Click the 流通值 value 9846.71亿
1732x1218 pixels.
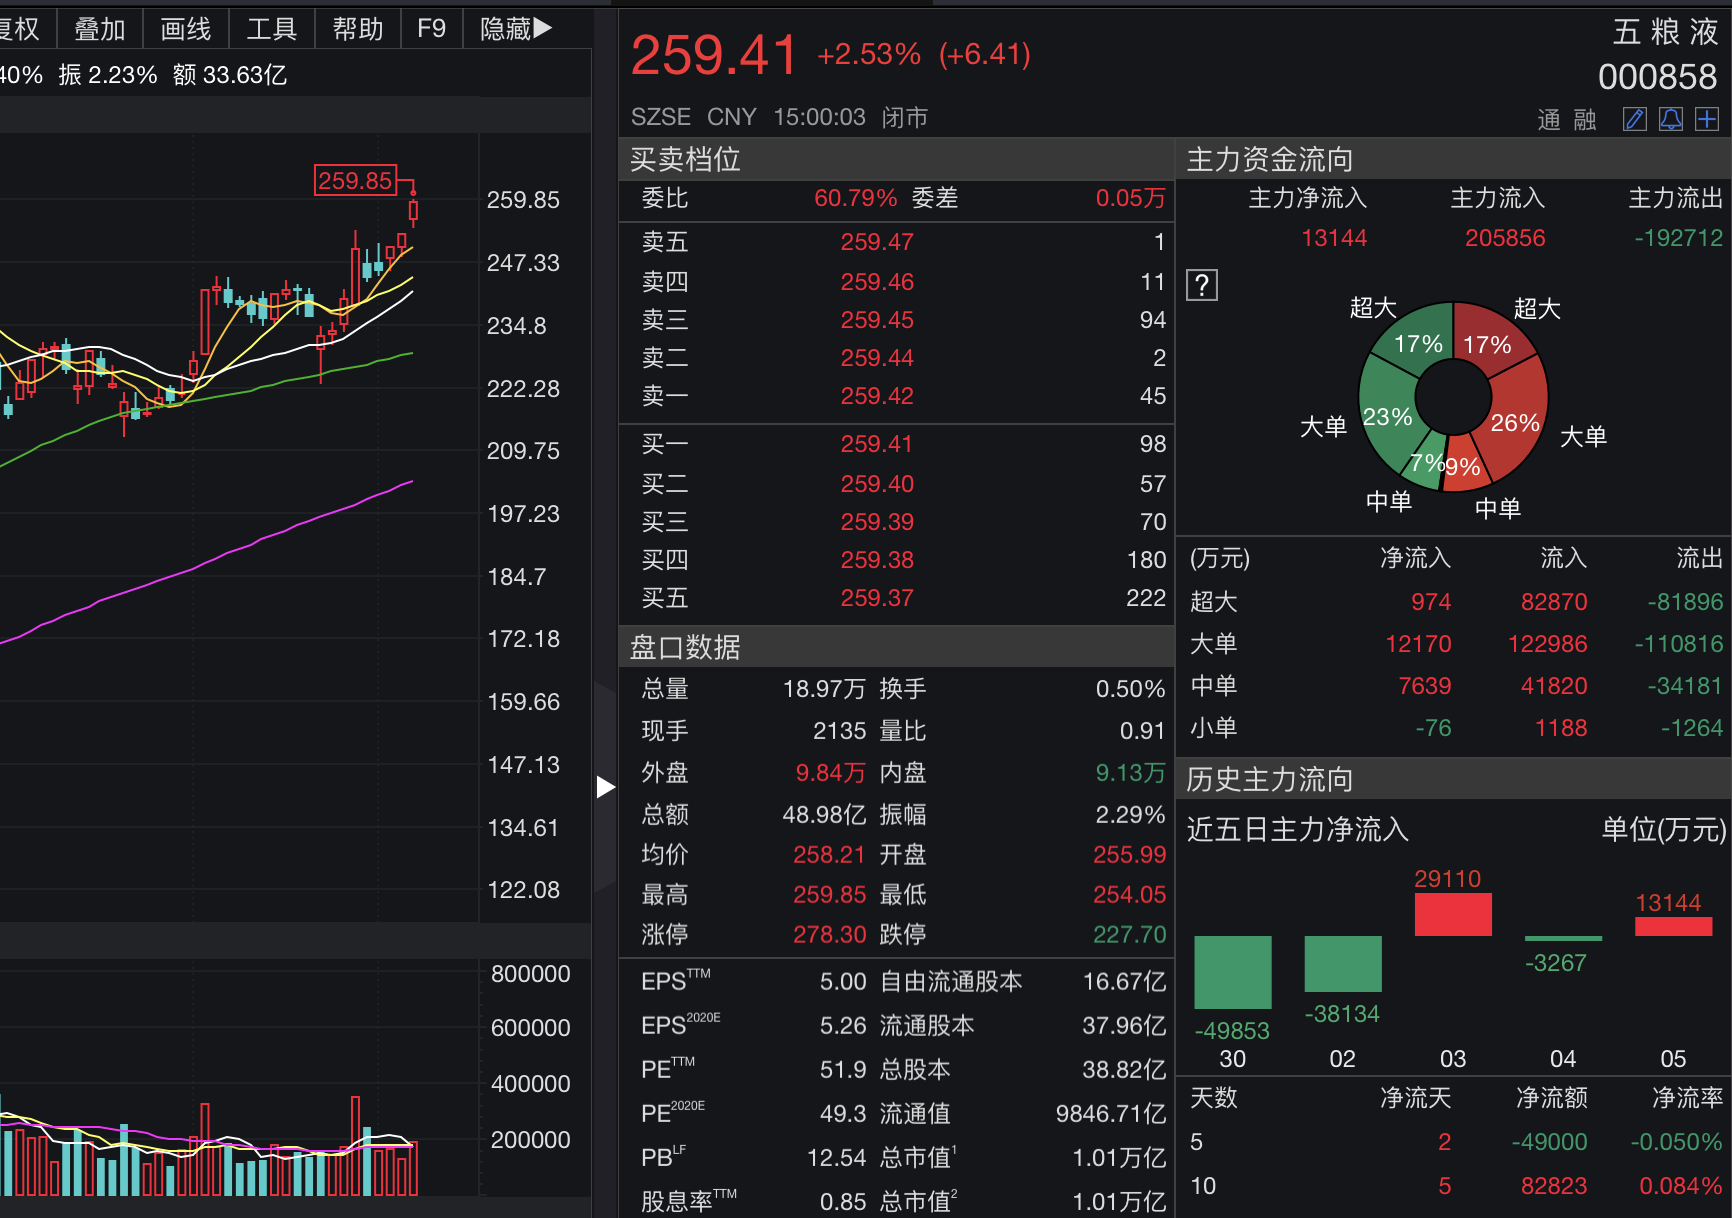point(1111,1114)
